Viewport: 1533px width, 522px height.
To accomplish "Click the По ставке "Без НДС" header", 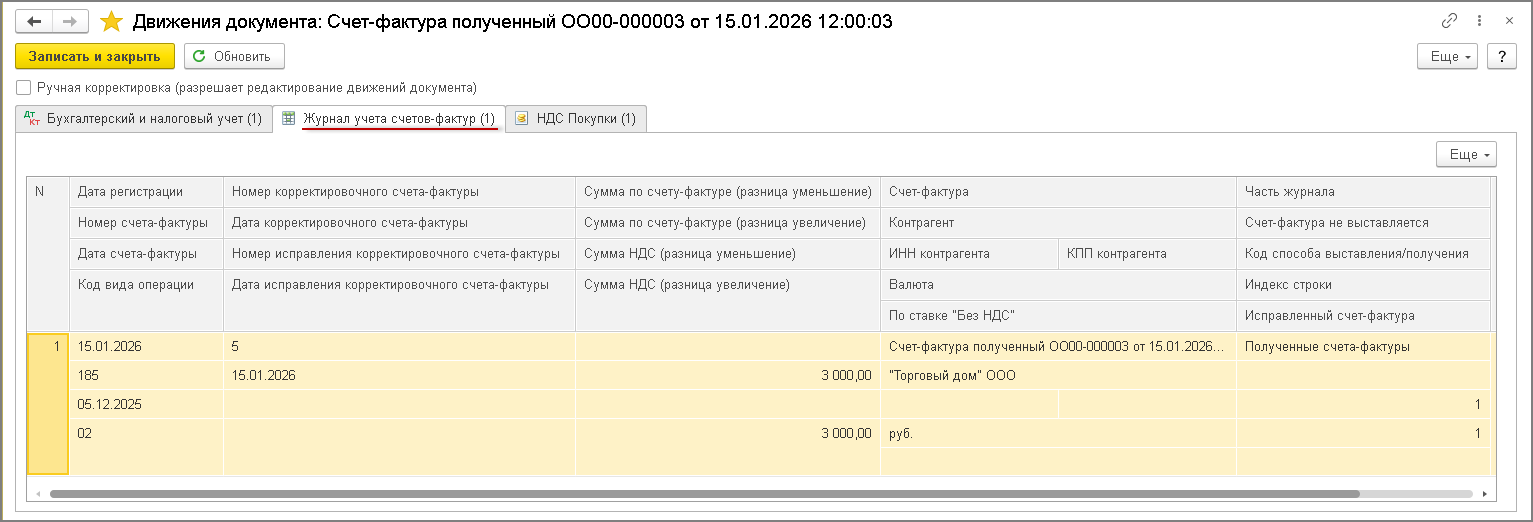I will pyautogui.click(x=1058, y=316).
